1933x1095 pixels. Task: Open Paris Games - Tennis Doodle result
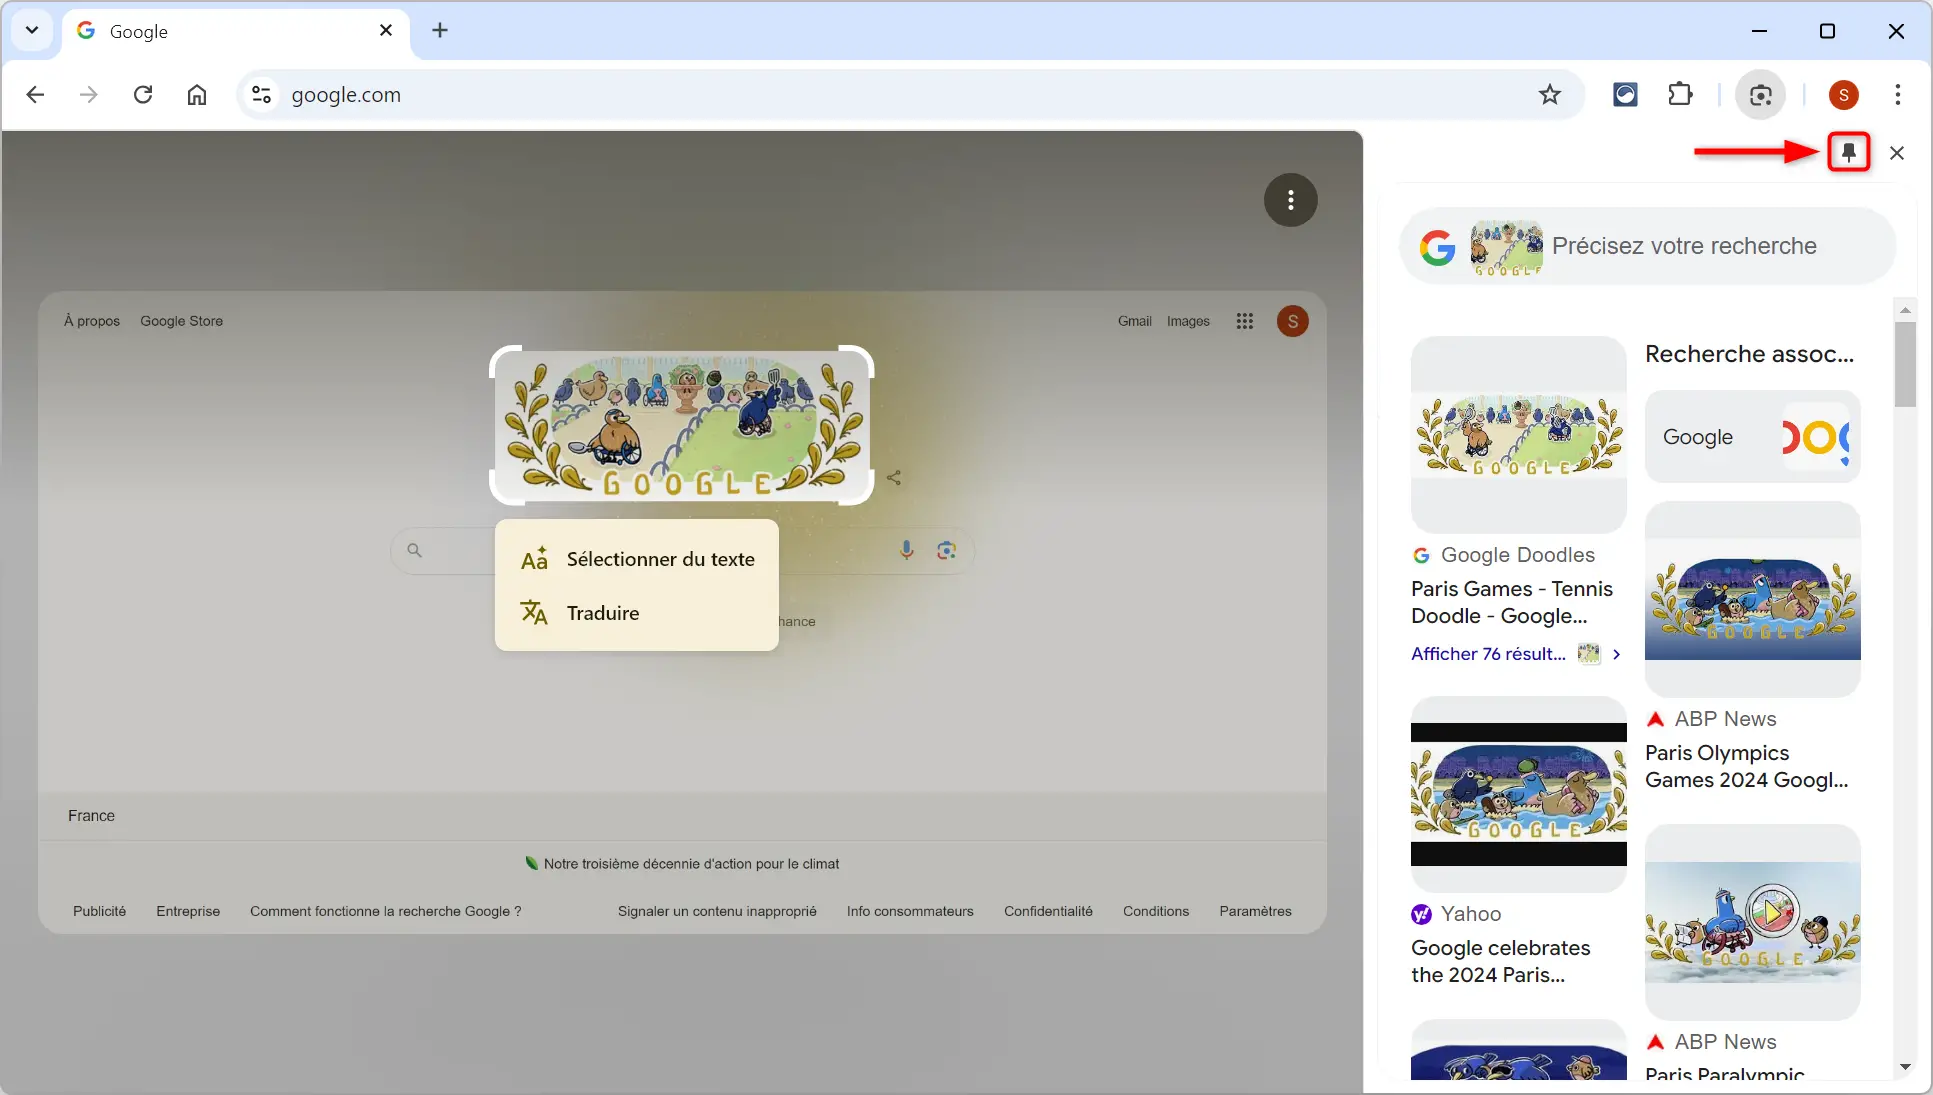[x=1512, y=602]
